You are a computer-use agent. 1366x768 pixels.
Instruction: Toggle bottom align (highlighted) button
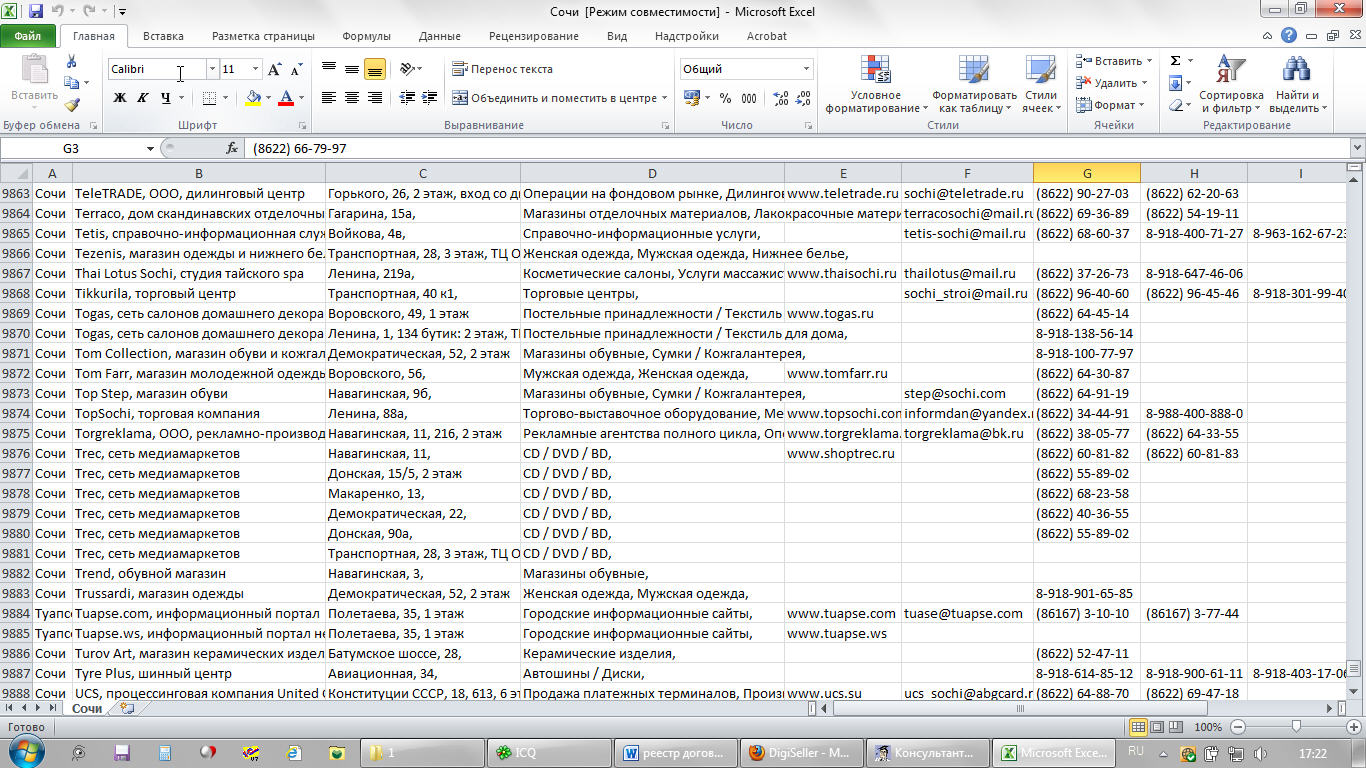point(375,69)
